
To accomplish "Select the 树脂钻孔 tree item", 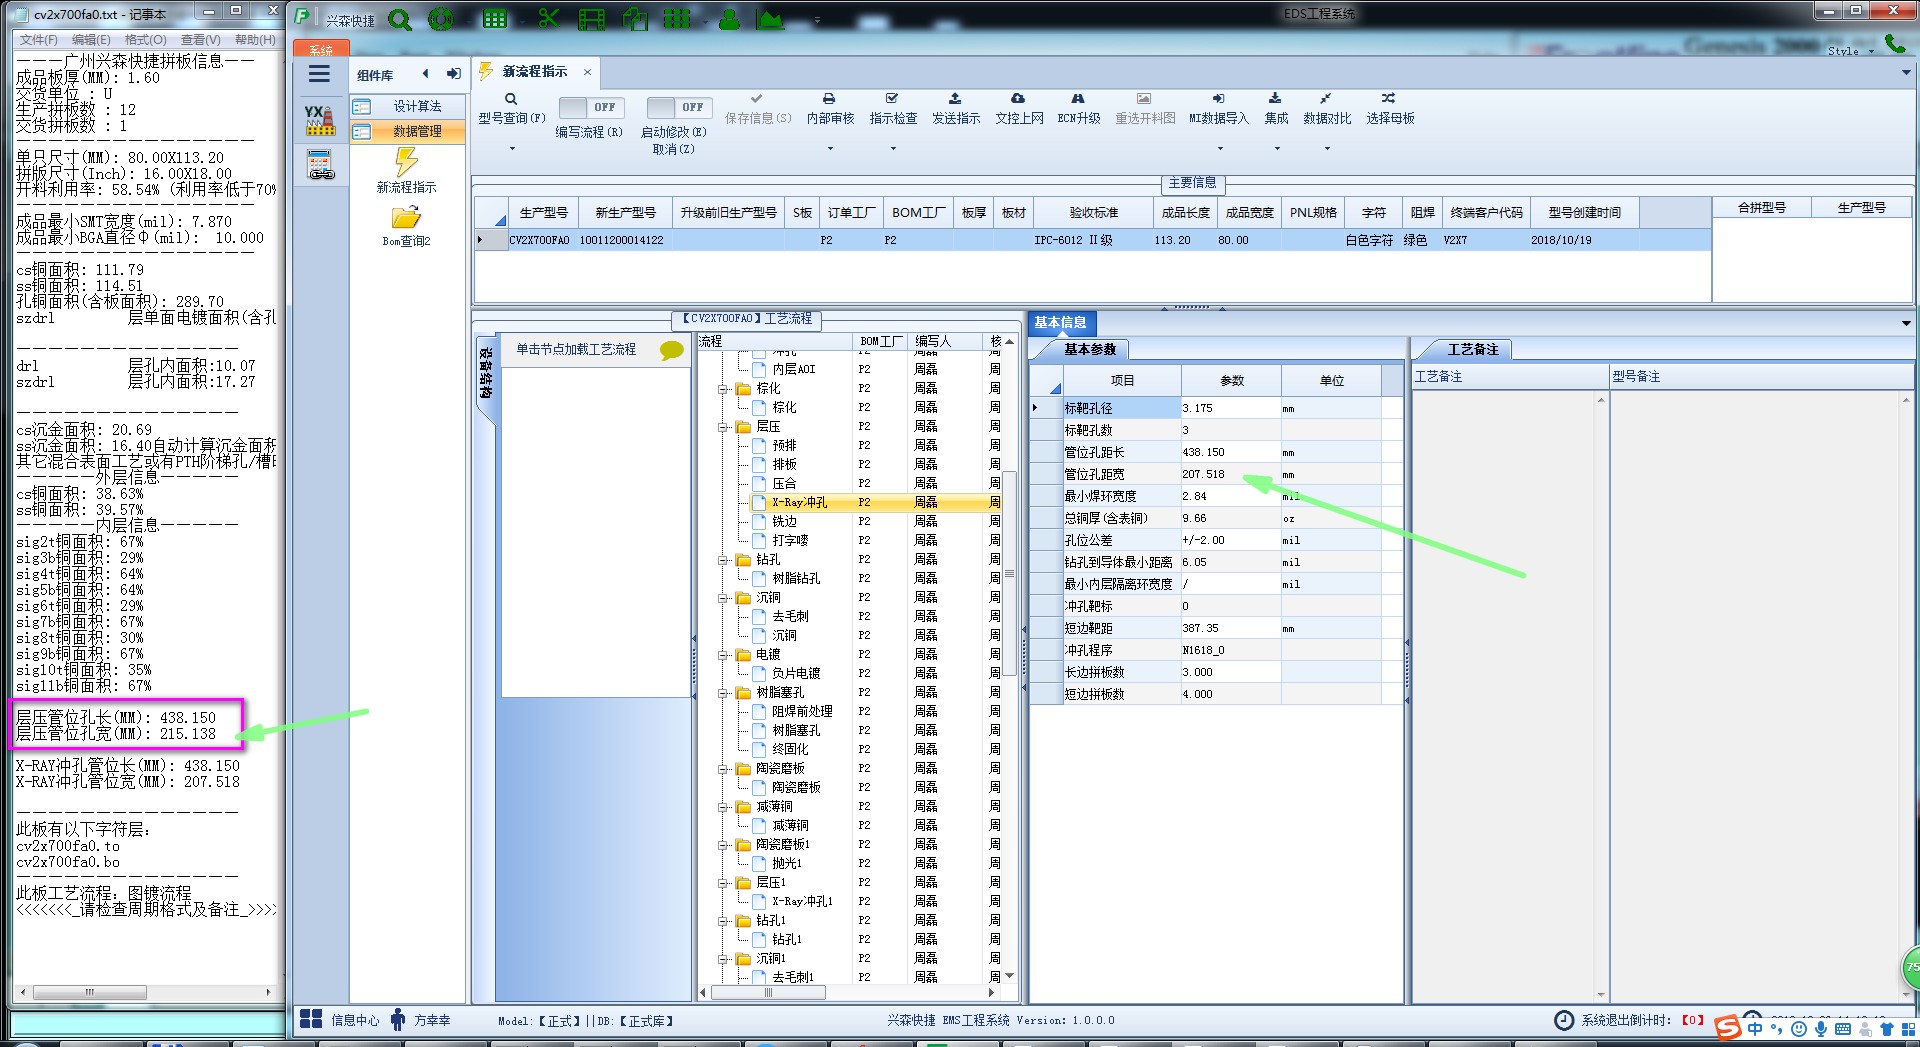I will tap(796, 579).
